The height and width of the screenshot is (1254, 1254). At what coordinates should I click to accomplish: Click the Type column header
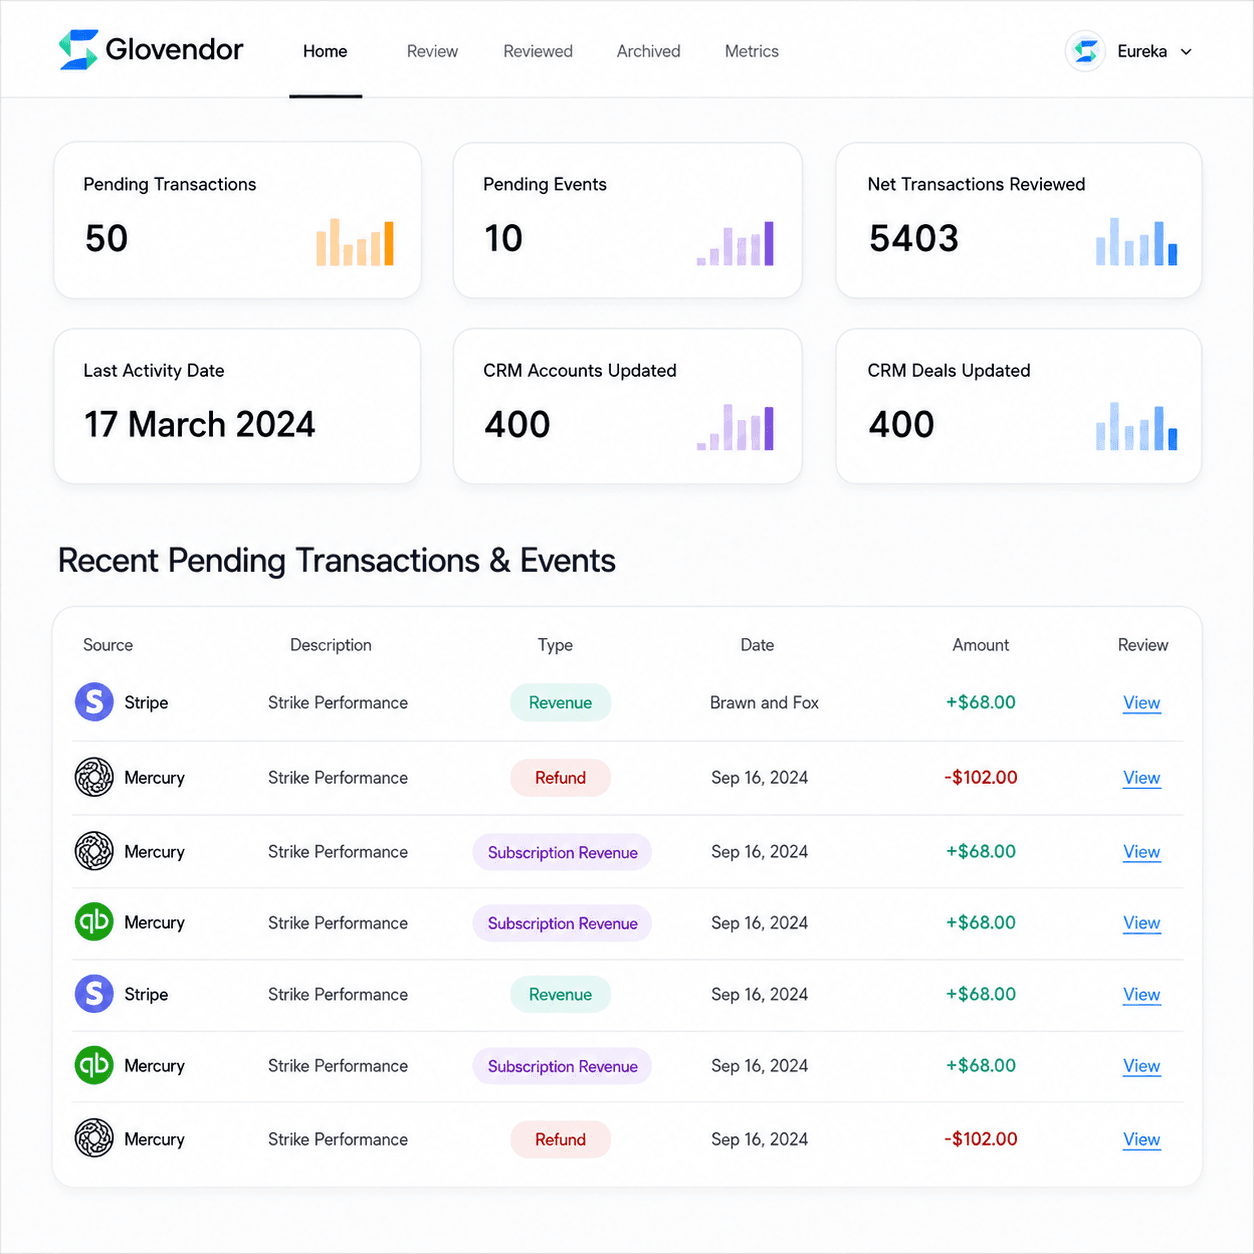pos(555,645)
